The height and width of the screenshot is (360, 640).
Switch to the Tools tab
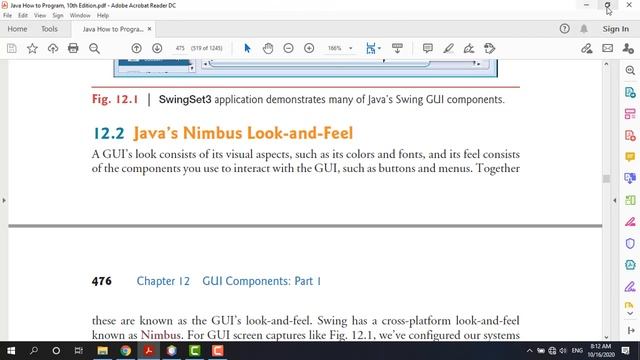pyautogui.click(x=49, y=29)
